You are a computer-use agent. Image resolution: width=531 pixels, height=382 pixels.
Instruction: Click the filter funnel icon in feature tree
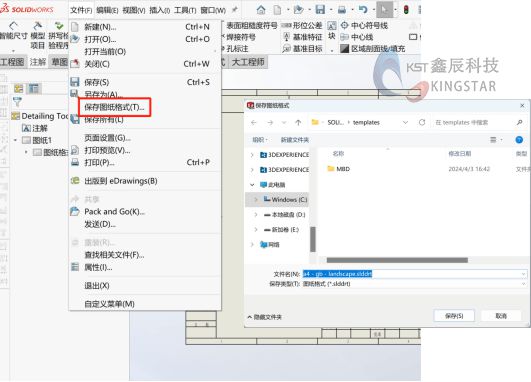(17, 101)
